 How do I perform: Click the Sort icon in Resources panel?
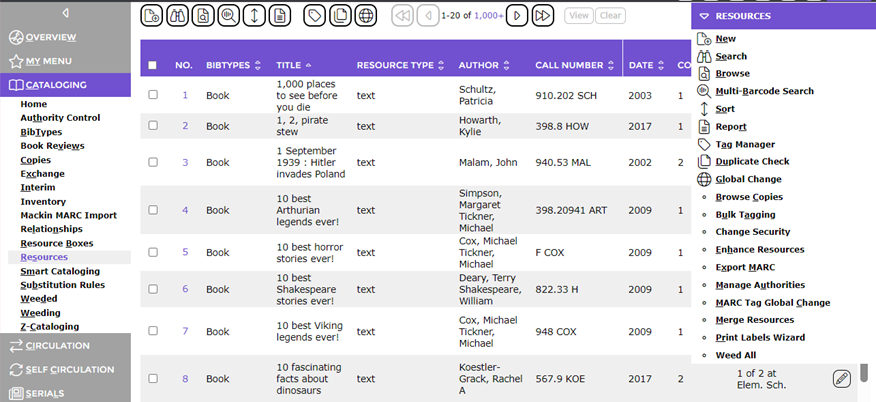pyautogui.click(x=704, y=109)
